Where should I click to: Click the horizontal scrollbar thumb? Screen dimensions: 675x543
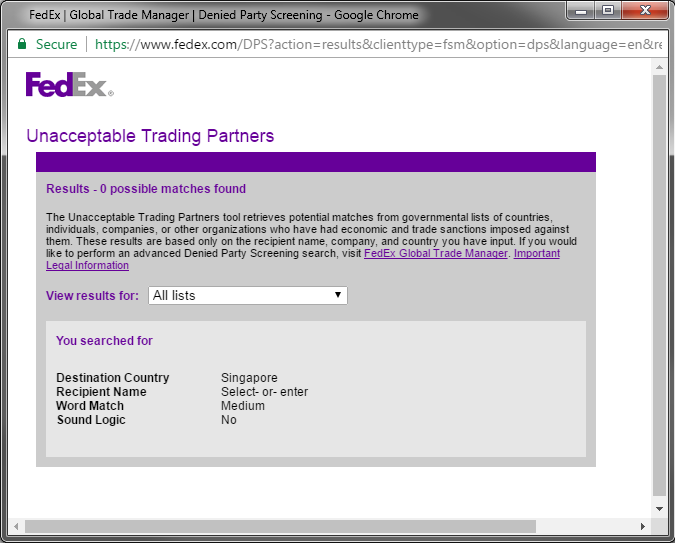pos(280,526)
